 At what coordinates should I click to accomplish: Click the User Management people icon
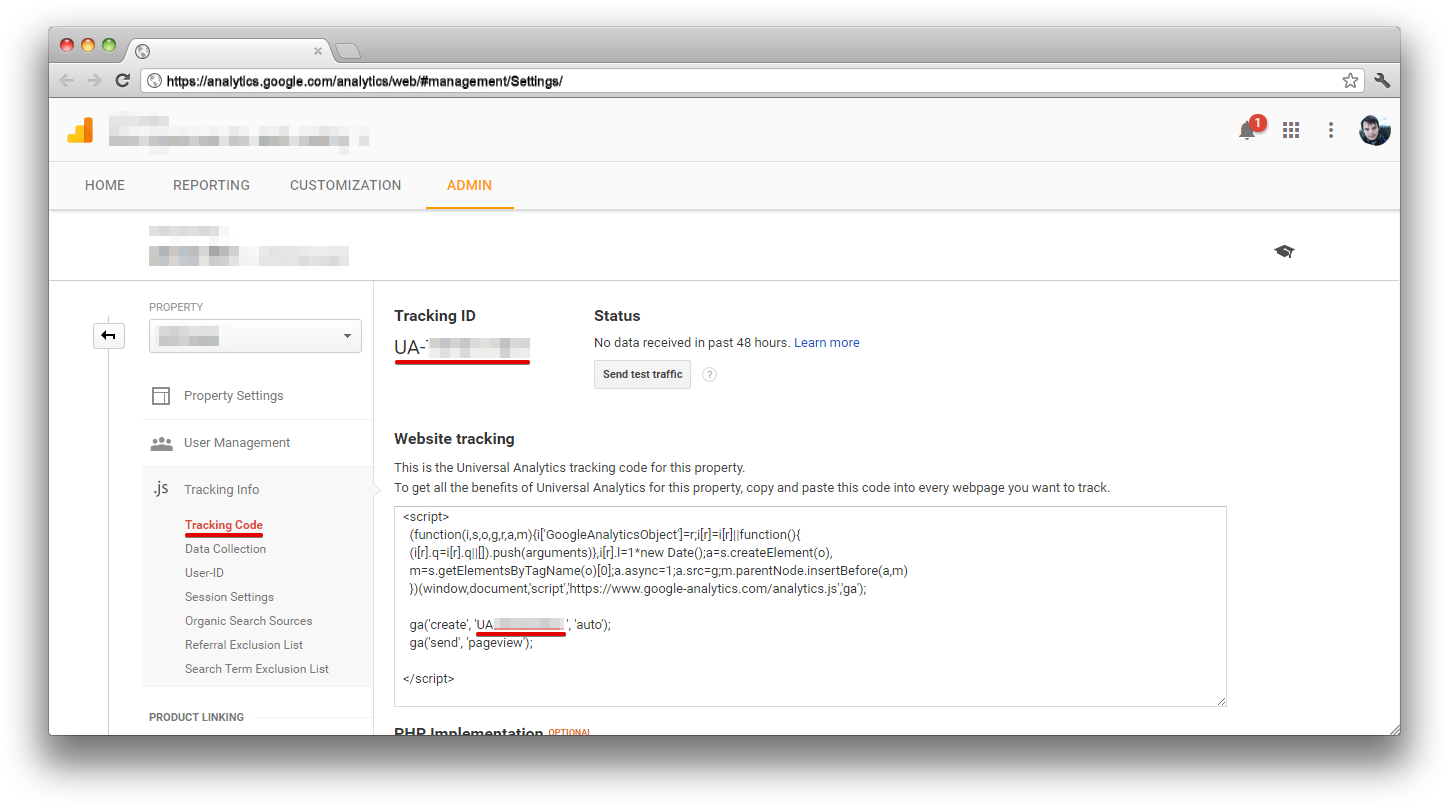tap(161, 443)
